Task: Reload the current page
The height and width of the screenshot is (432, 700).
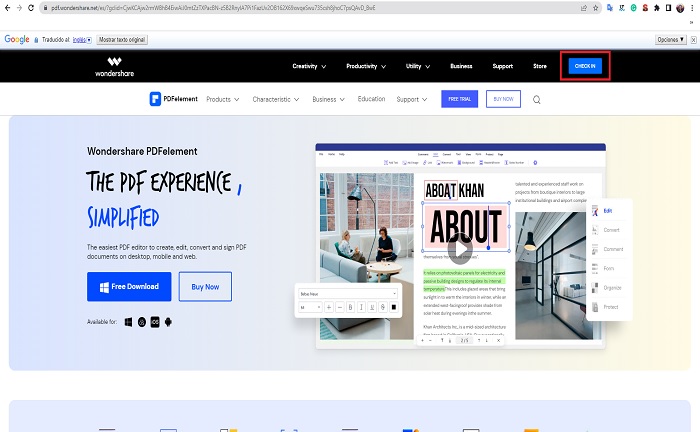Action: (x=31, y=8)
